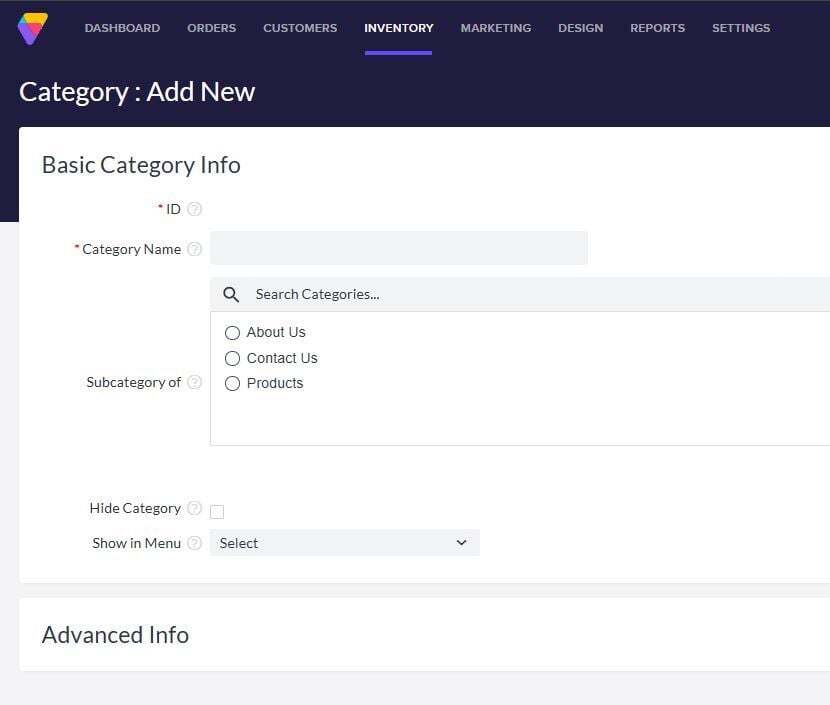
Task: Click the help icon next to Subcategory of
Action: point(194,382)
